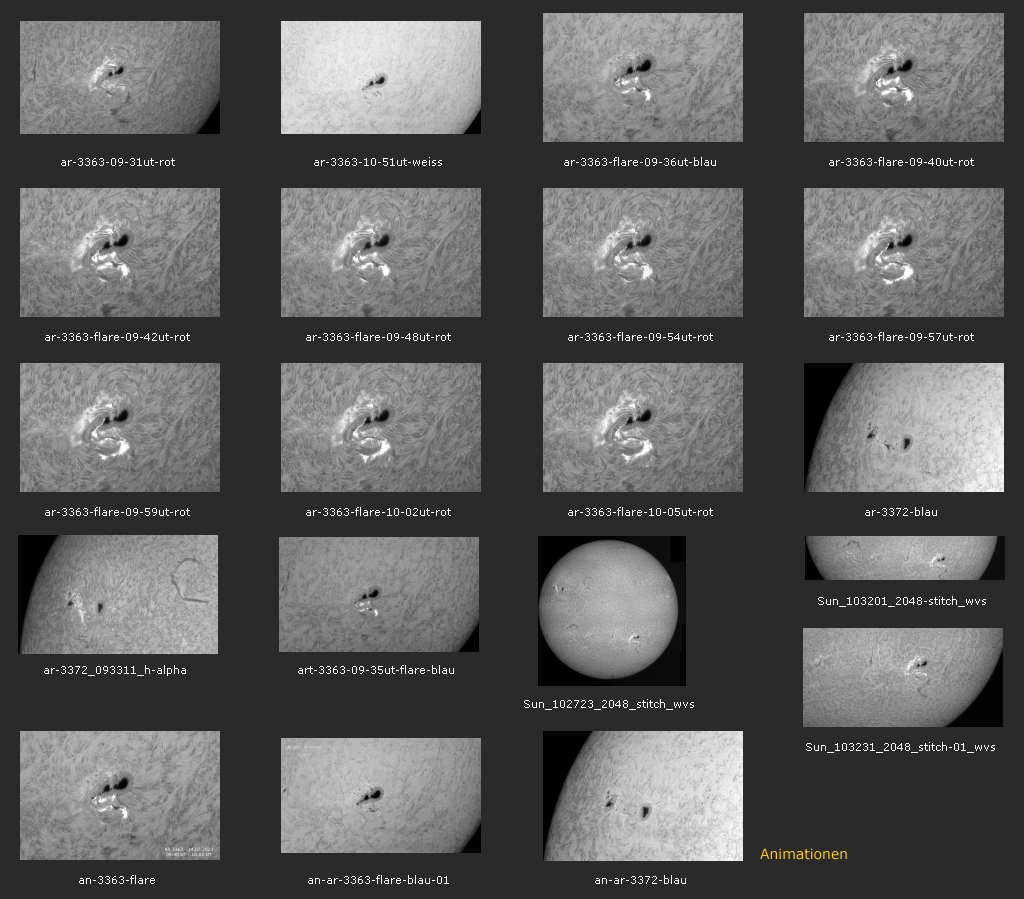Select the Sun_103201_2048-stitch_wvs panorama thumbnail
This screenshot has height=899, width=1024.
[x=902, y=558]
